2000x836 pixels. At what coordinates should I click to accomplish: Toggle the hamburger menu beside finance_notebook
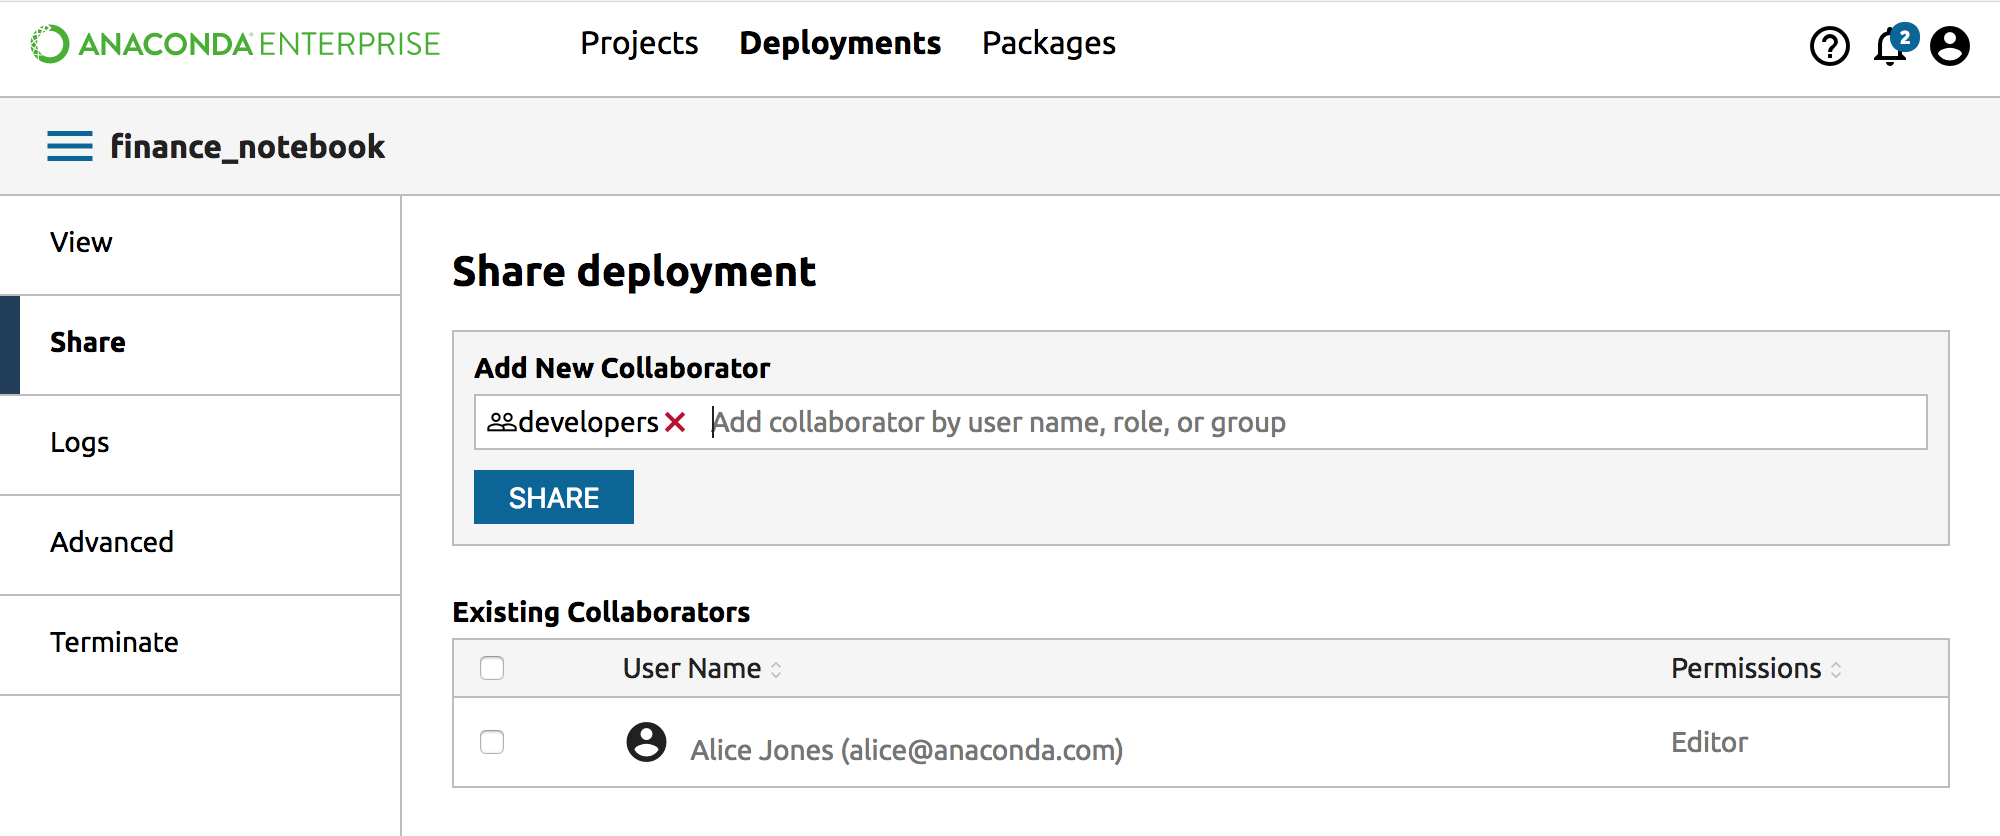tap(70, 146)
